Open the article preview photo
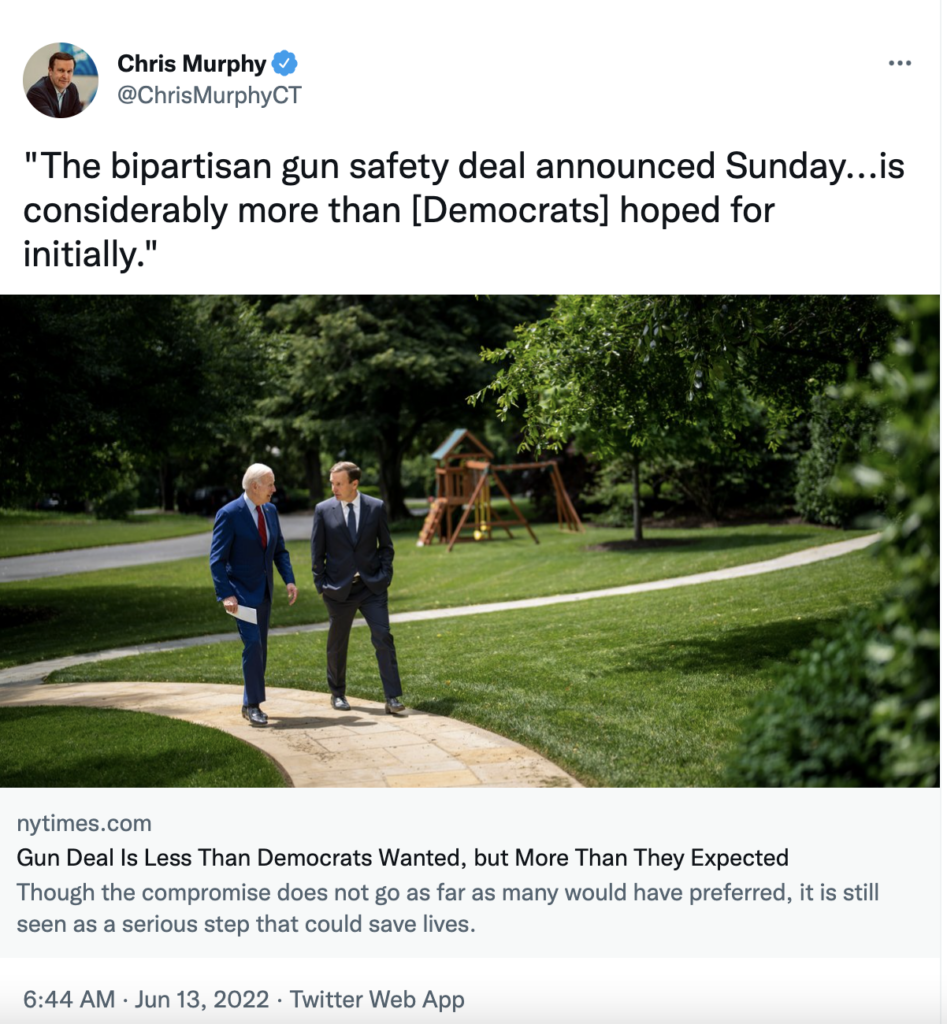 [470, 541]
